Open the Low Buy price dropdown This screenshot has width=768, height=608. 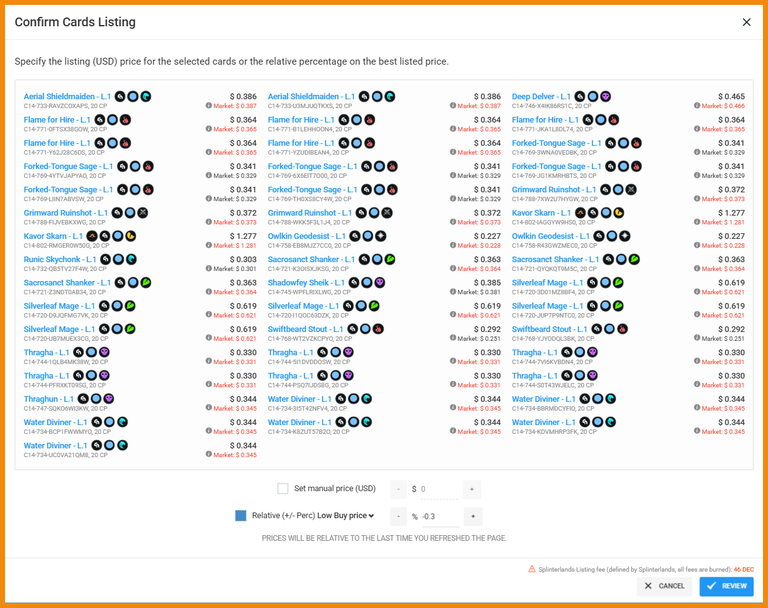(x=346, y=515)
